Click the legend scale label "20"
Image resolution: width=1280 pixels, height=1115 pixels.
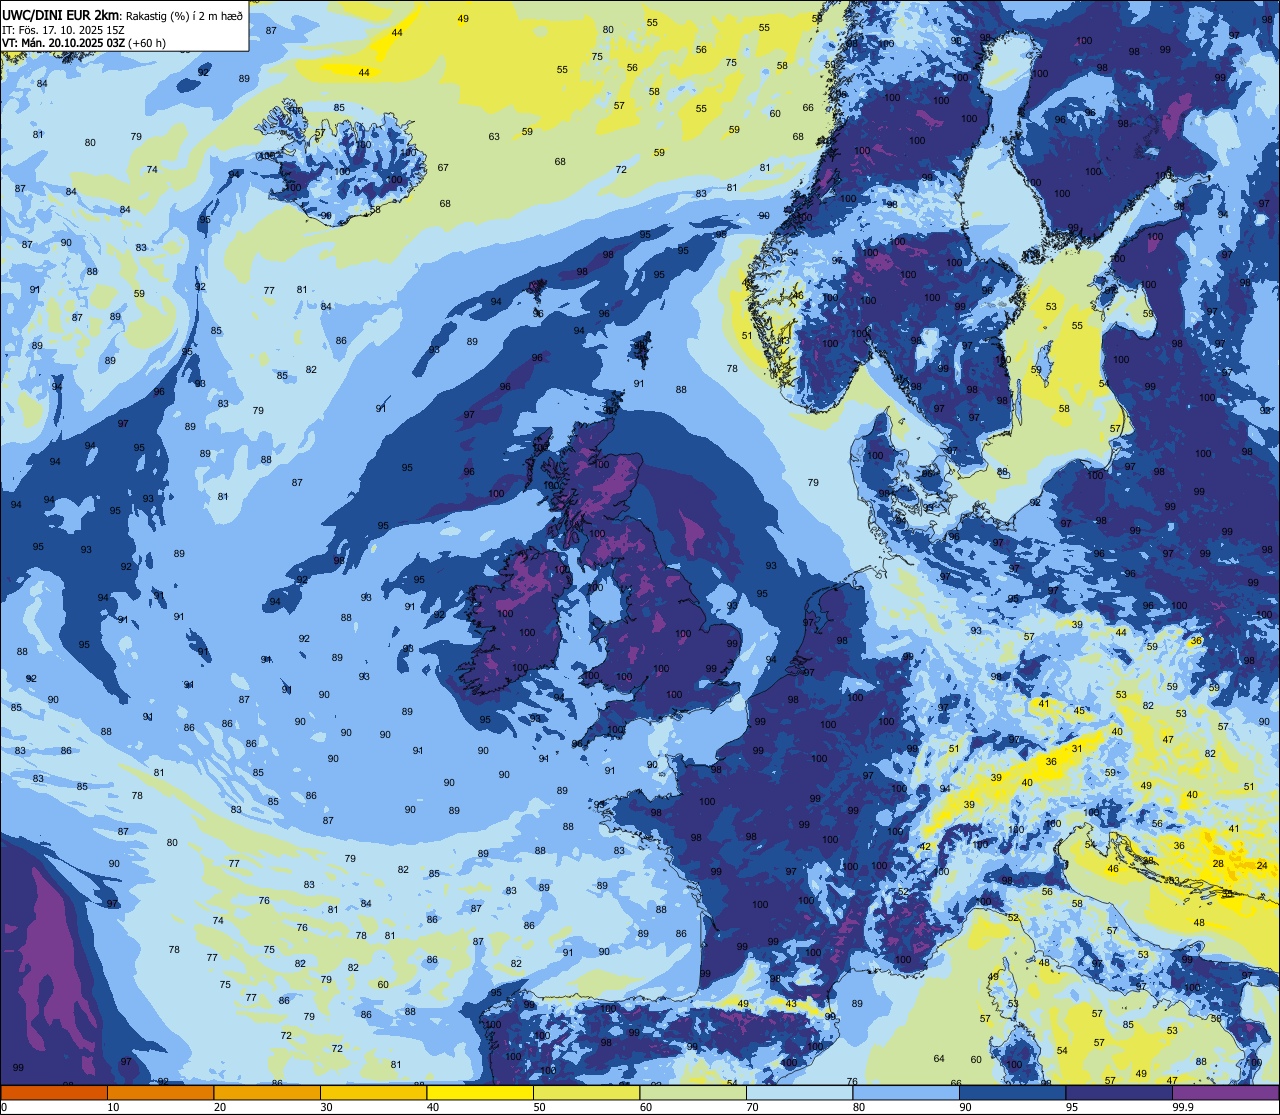point(220,1107)
